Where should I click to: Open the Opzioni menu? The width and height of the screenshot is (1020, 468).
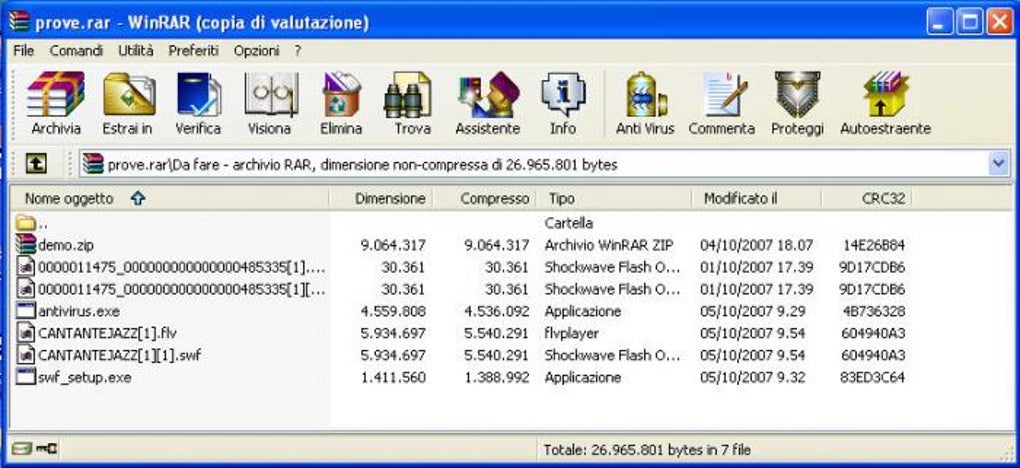[256, 50]
